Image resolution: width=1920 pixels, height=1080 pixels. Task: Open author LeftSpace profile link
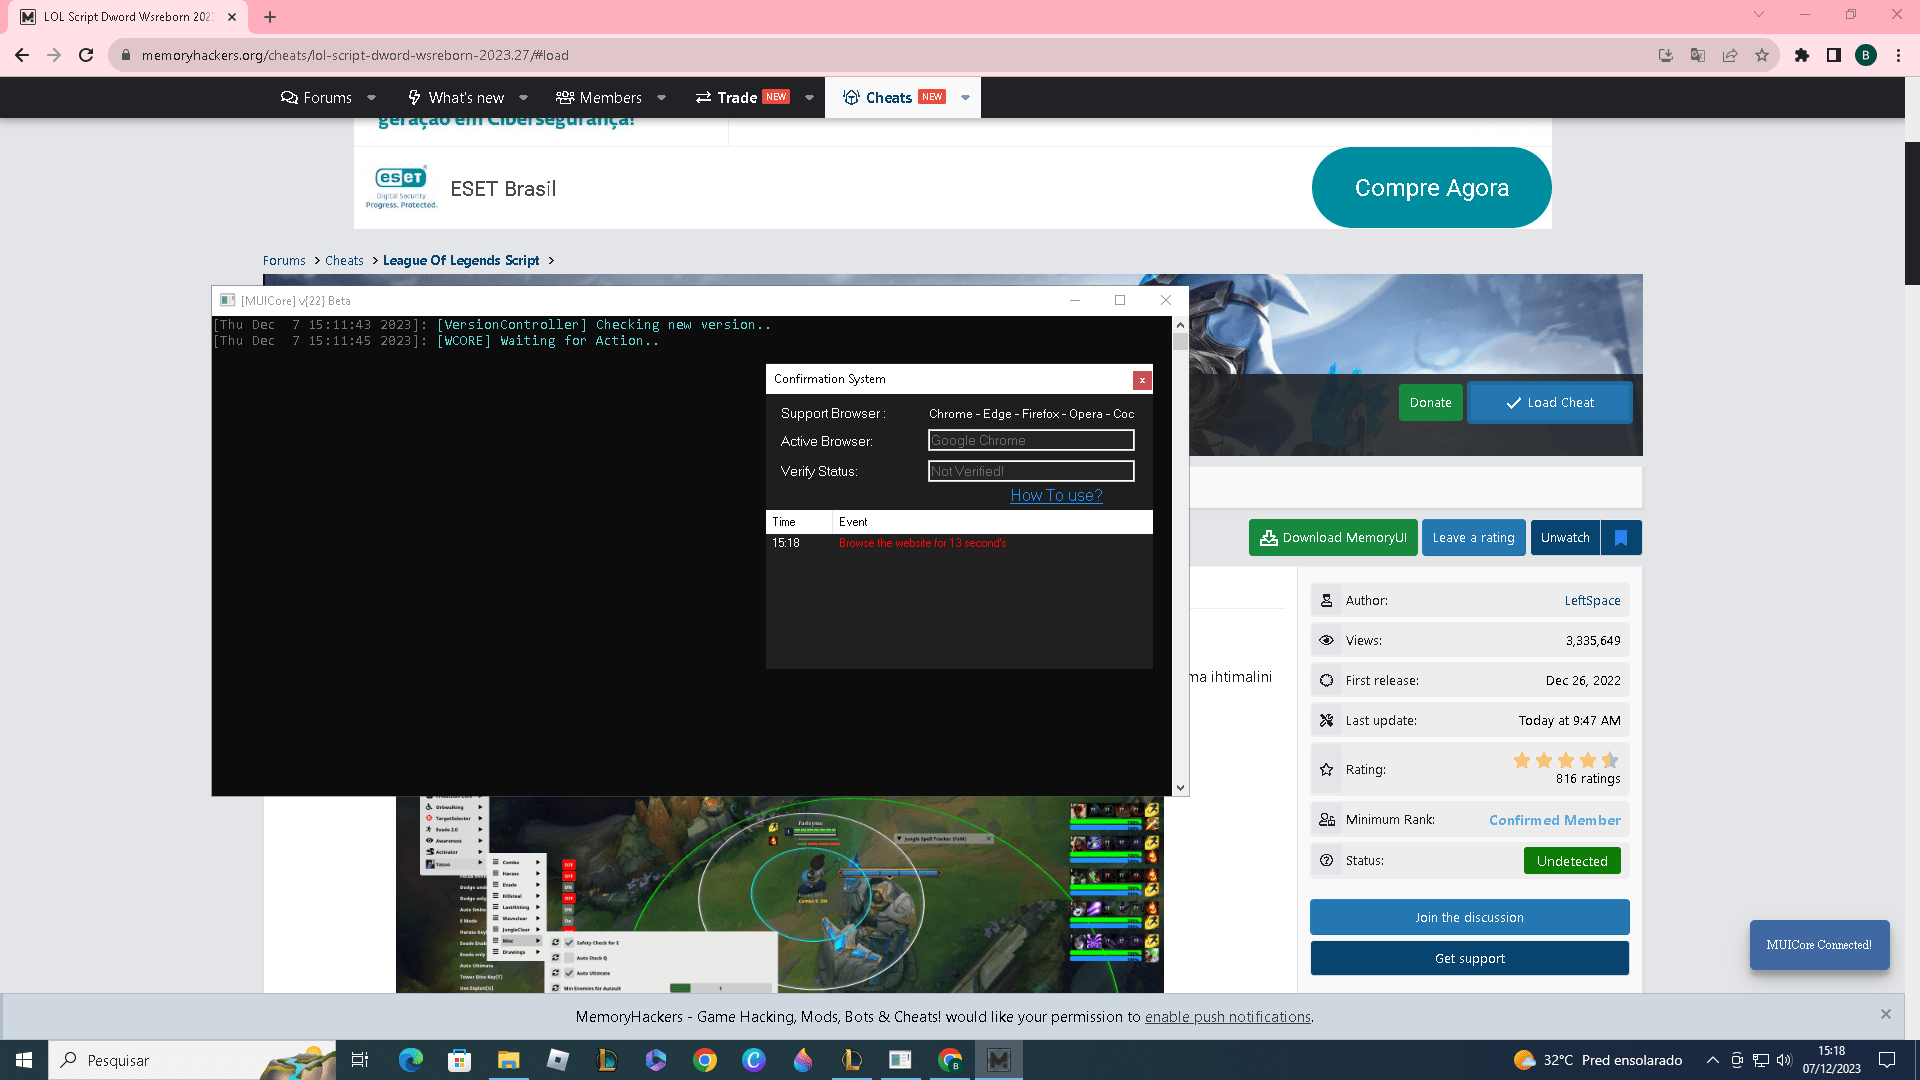(x=1592, y=600)
